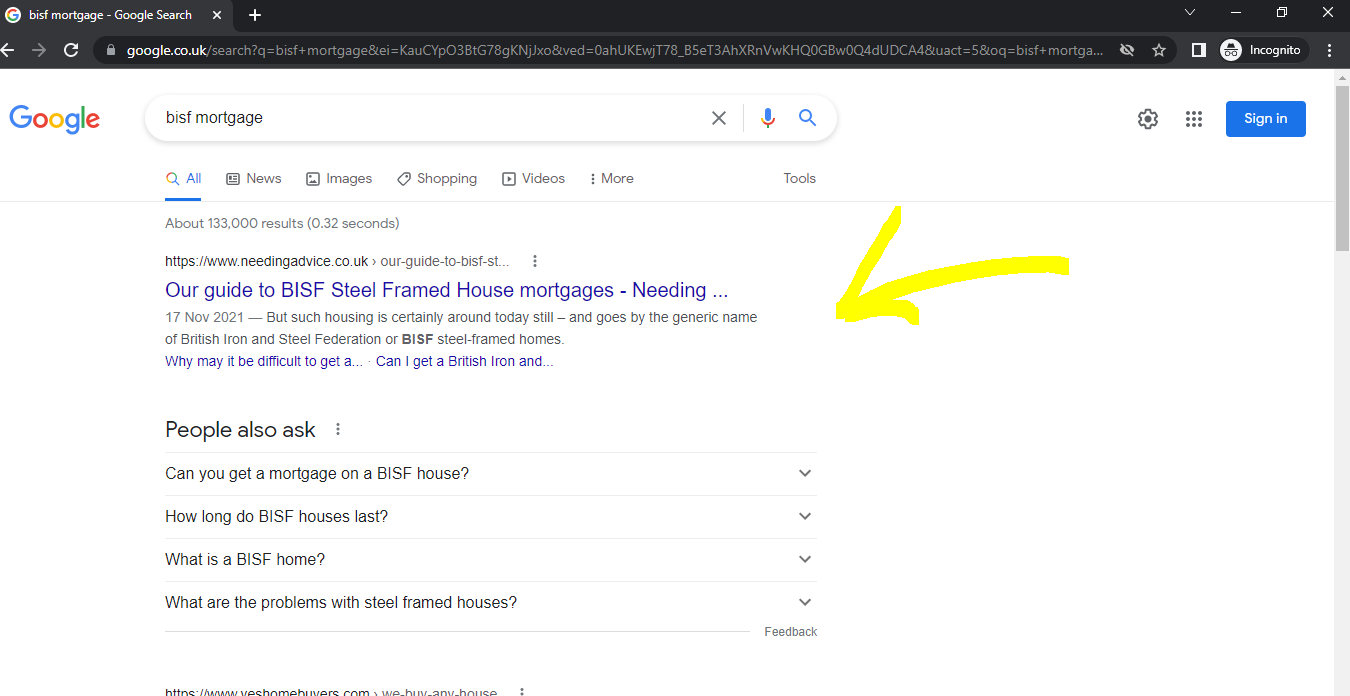Open the Incognito profile indicator
This screenshot has height=696, width=1350.
pos(1263,50)
